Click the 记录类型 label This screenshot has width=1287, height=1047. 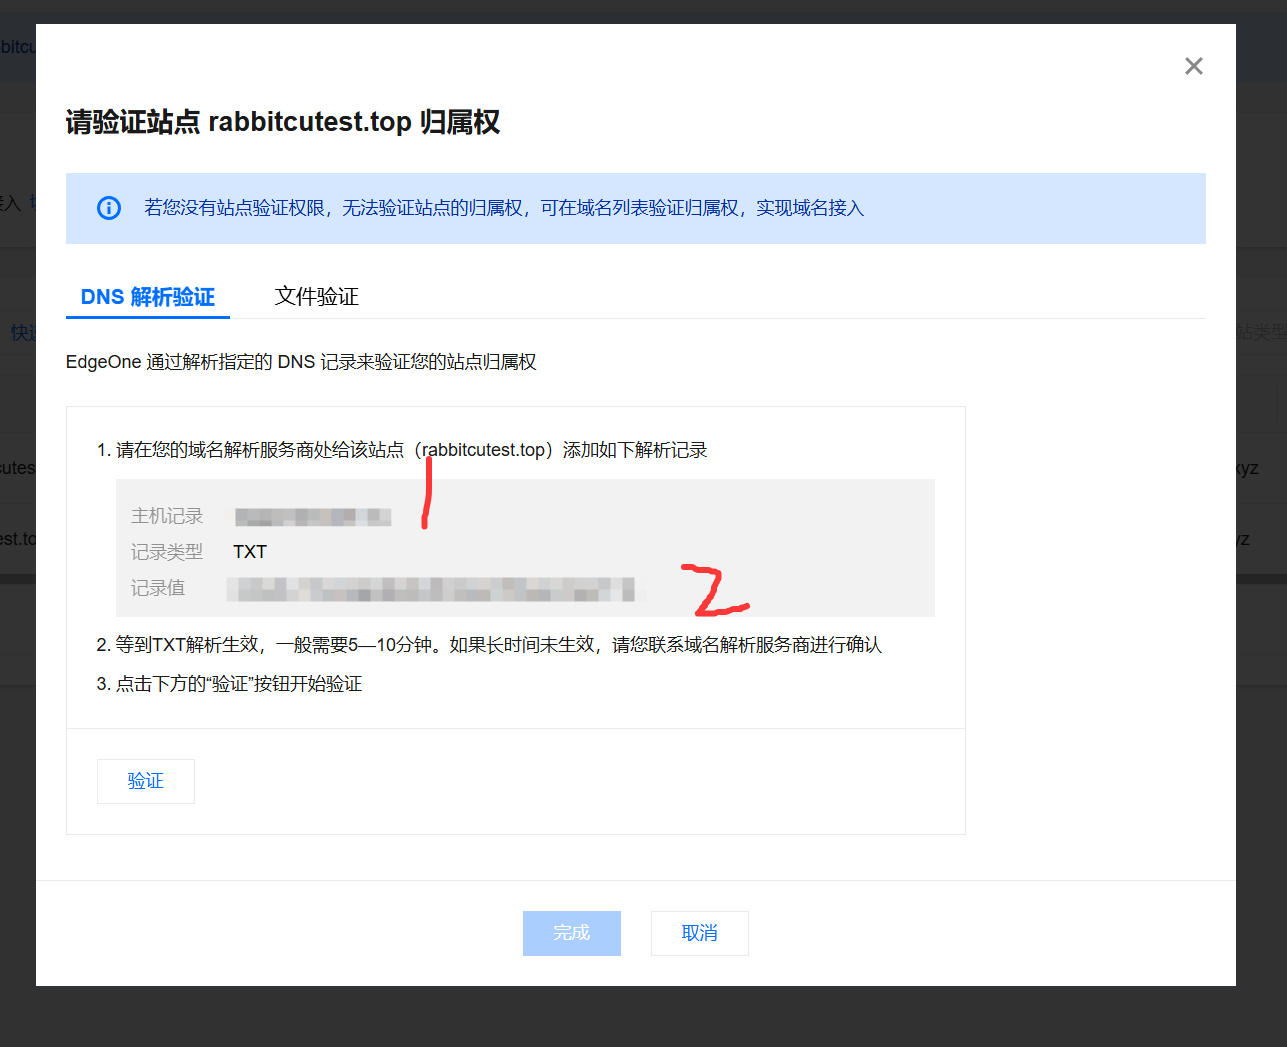(x=167, y=552)
